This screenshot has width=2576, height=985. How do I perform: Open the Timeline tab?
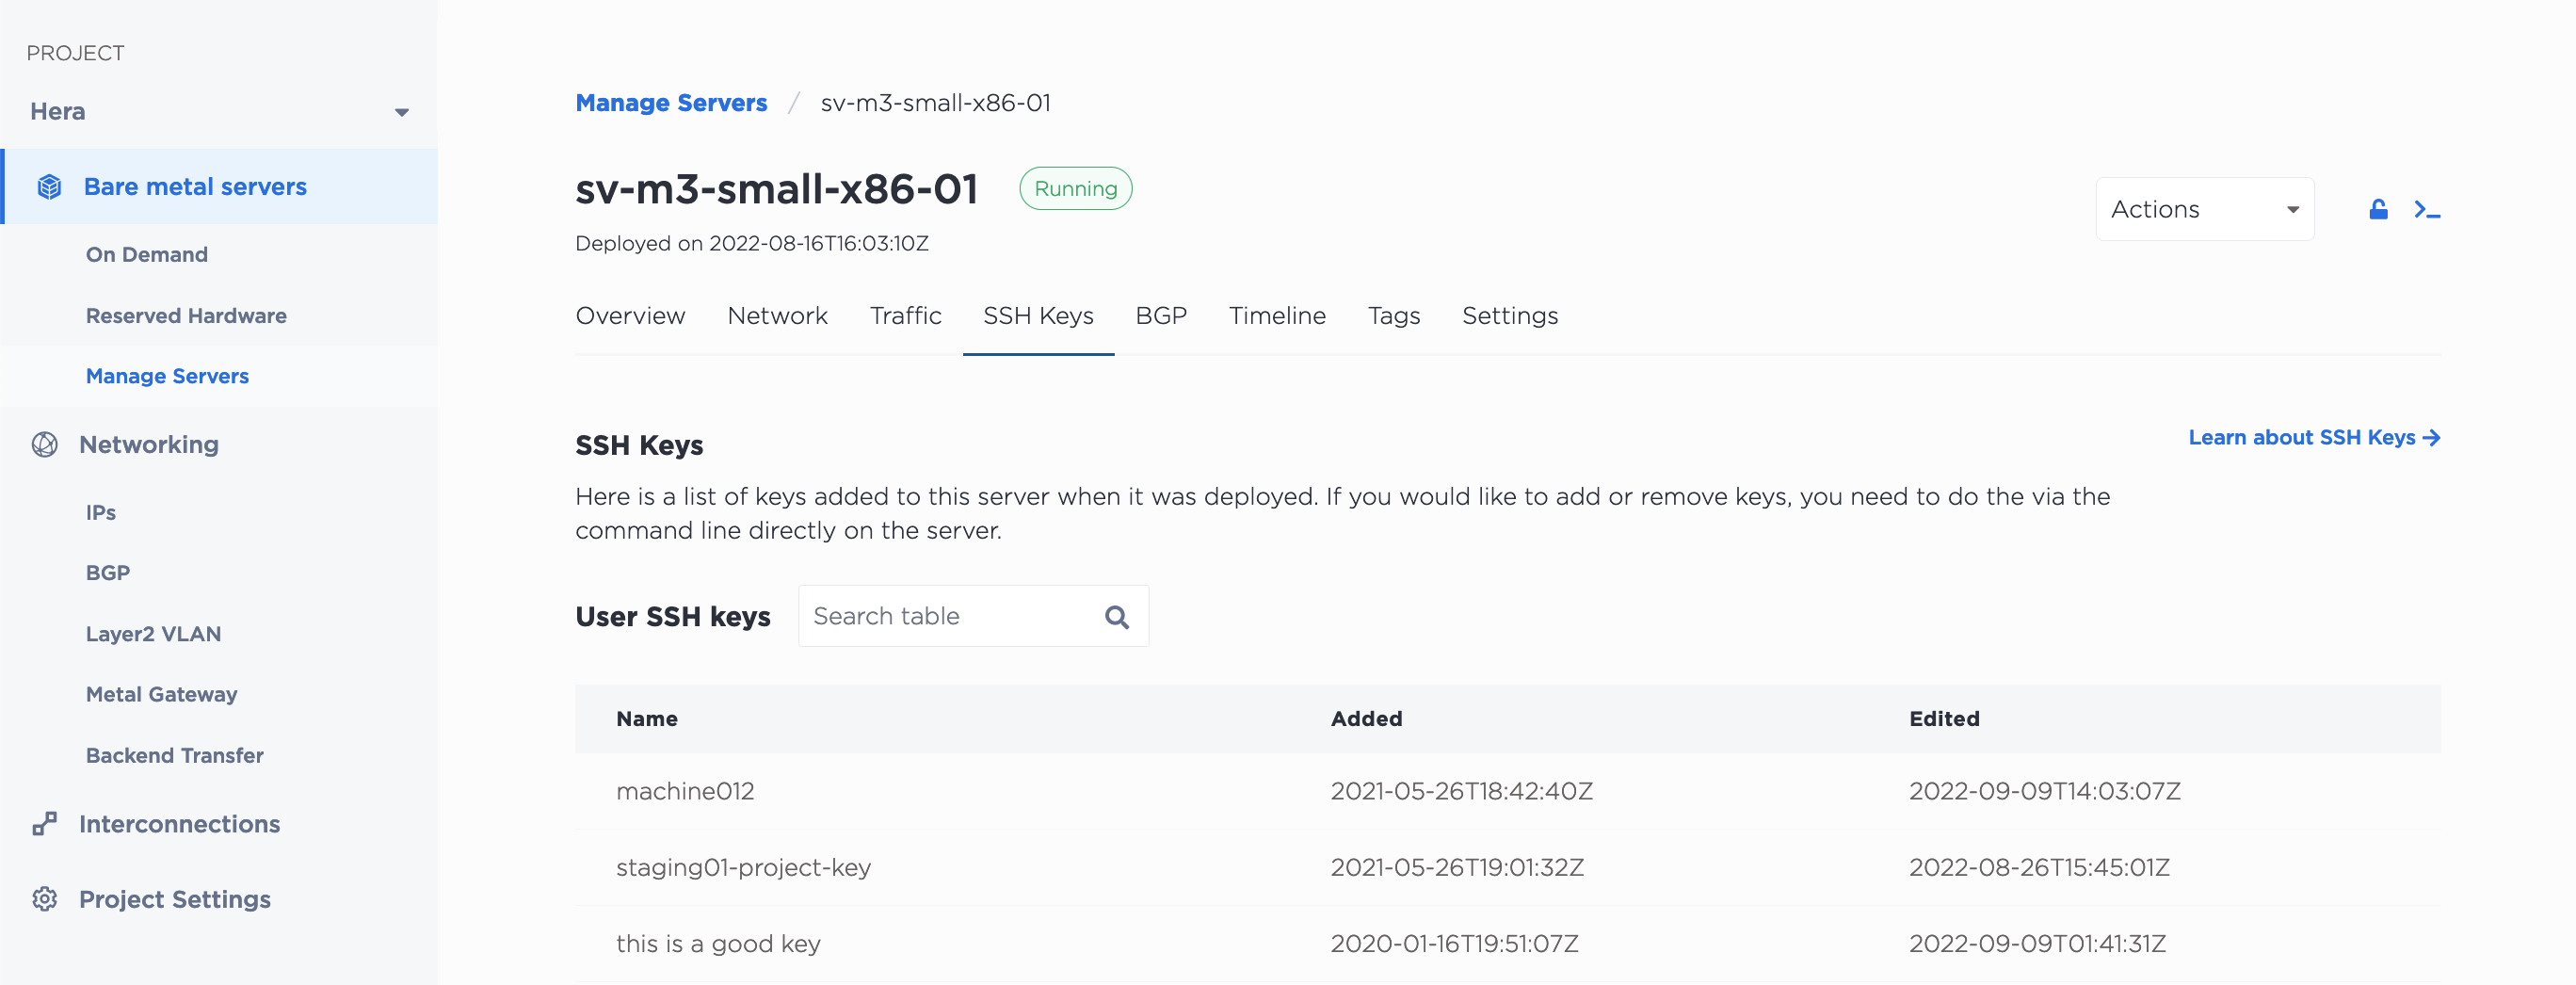click(1277, 316)
